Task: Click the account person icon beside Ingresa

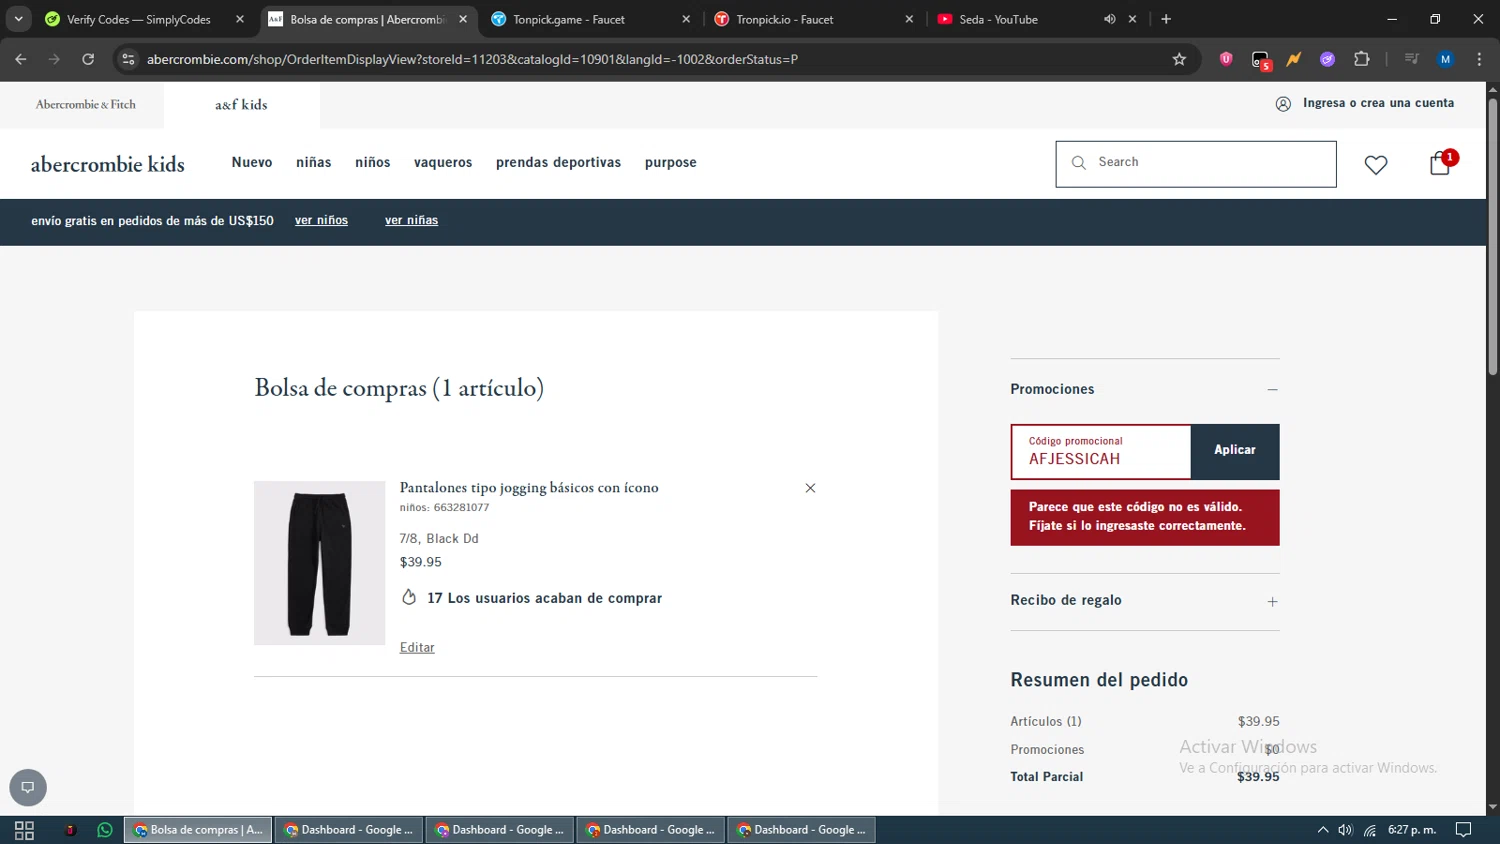Action: [1283, 104]
